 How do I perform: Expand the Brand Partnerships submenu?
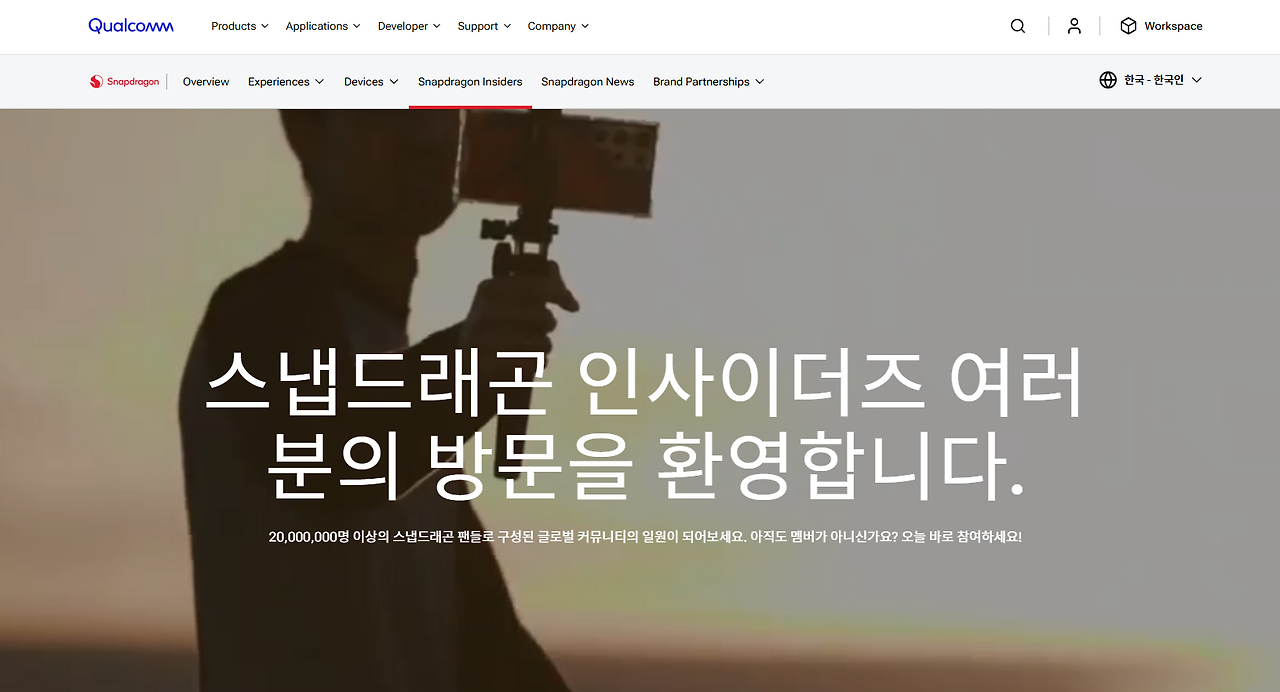pyautogui.click(x=709, y=82)
